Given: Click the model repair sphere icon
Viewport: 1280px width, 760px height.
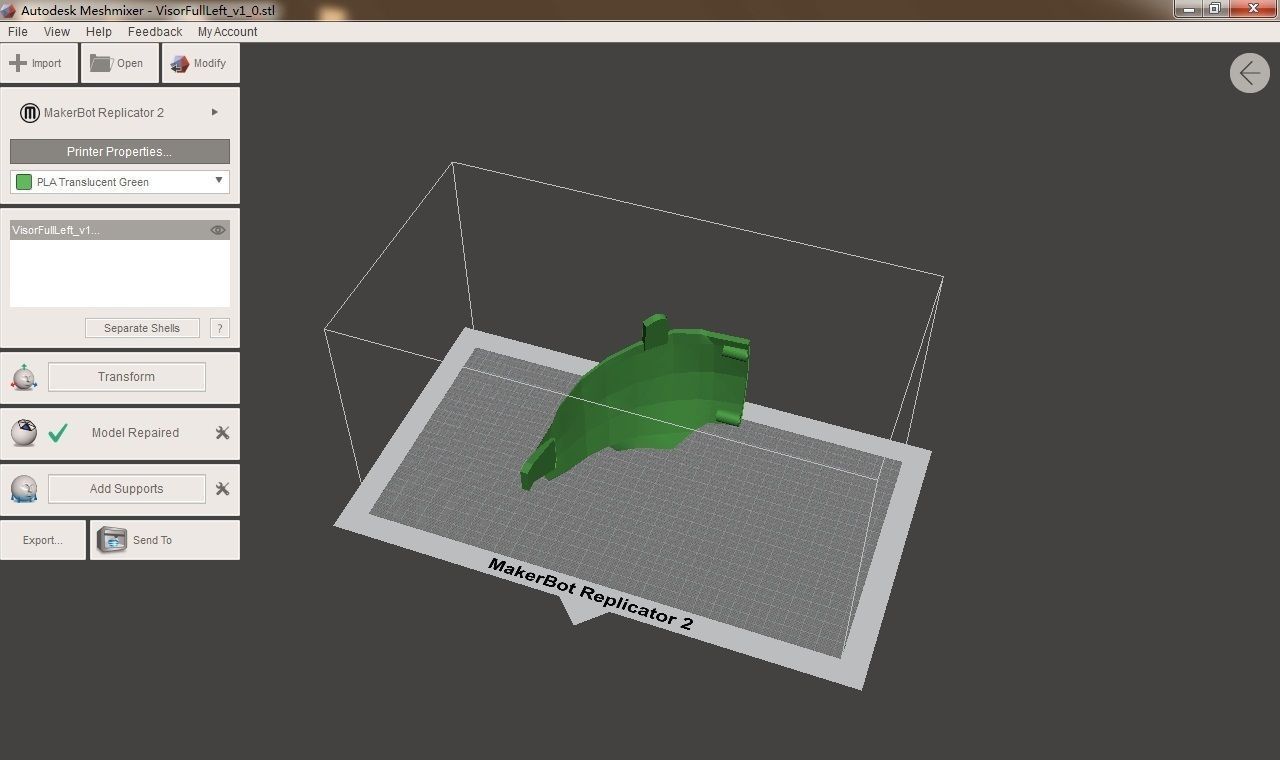Looking at the screenshot, I should tap(24, 433).
